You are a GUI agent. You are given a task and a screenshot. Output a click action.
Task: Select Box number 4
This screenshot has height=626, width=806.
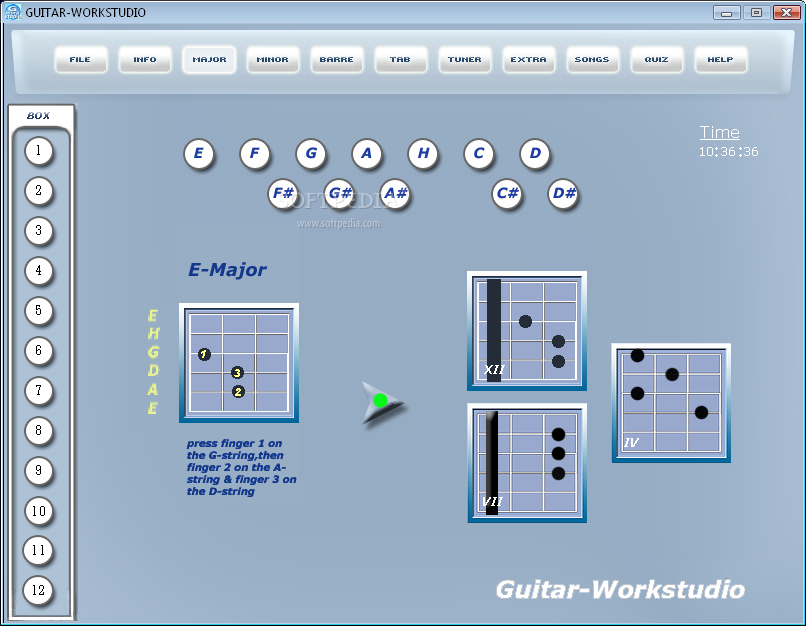39,271
